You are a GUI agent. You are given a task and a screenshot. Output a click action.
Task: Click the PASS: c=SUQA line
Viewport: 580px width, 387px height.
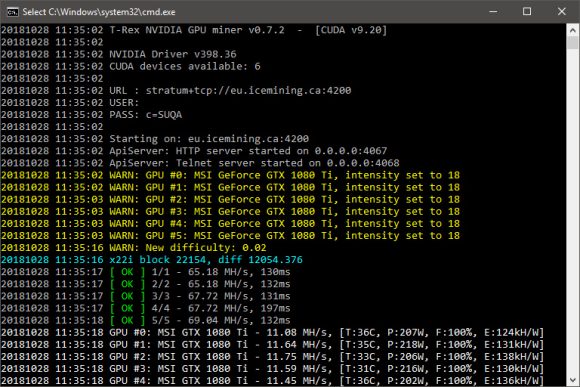(91, 115)
